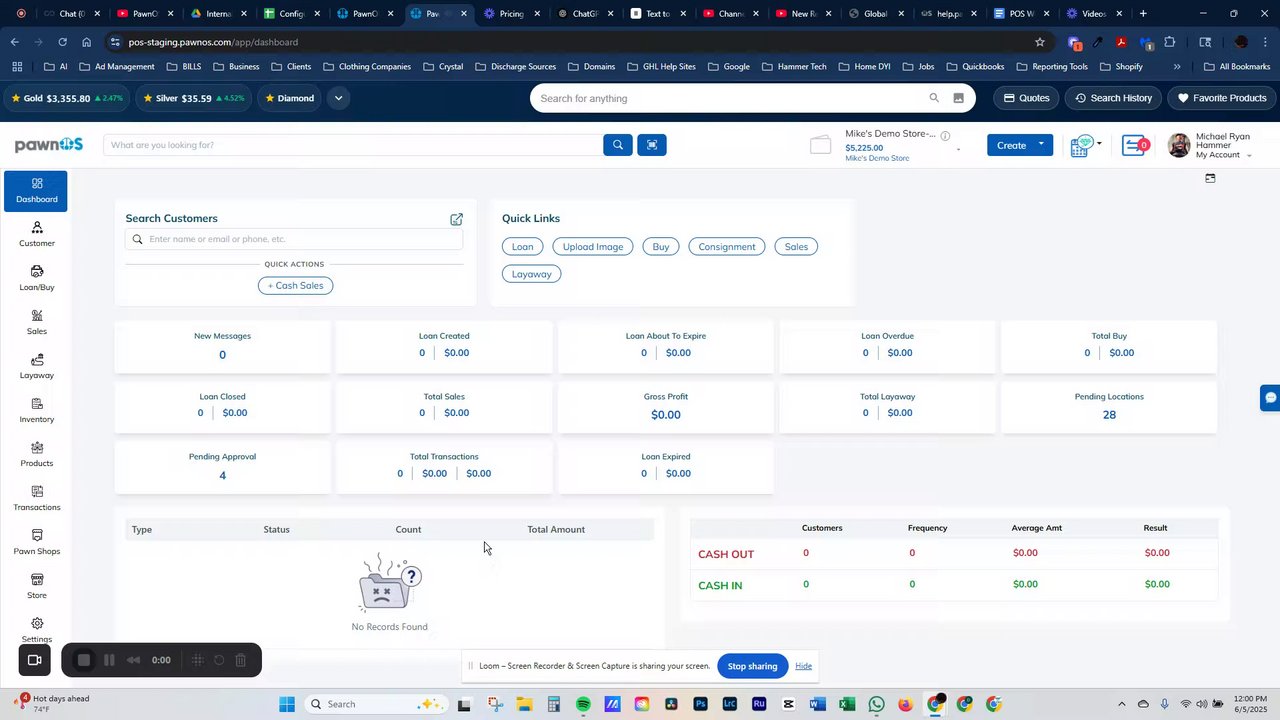Open the Pawn Shops sidebar item
Image resolution: width=1280 pixels, height=720 pixels.
tap(37, 542)
